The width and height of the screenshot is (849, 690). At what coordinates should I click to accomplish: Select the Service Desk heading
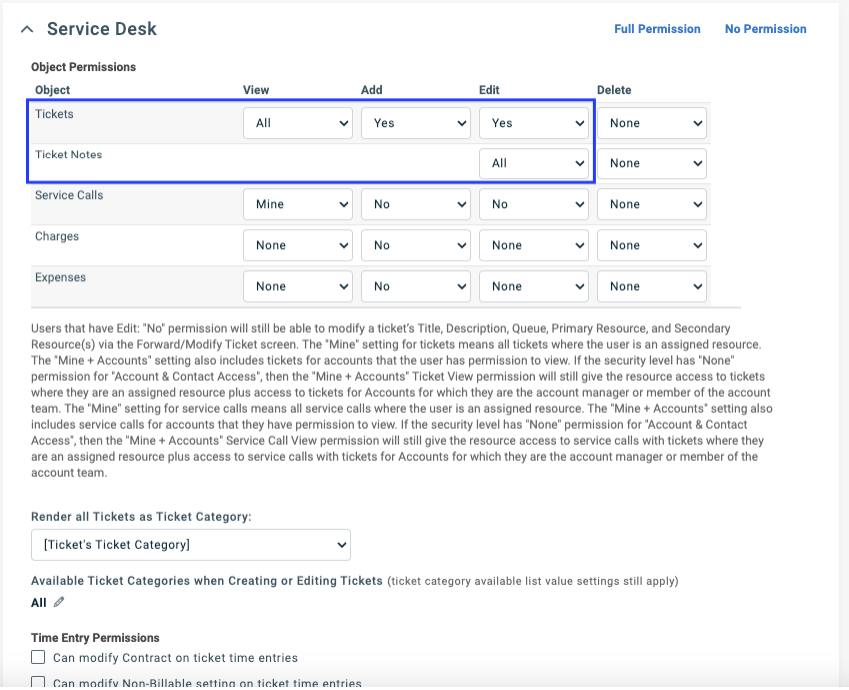[102, 29]
